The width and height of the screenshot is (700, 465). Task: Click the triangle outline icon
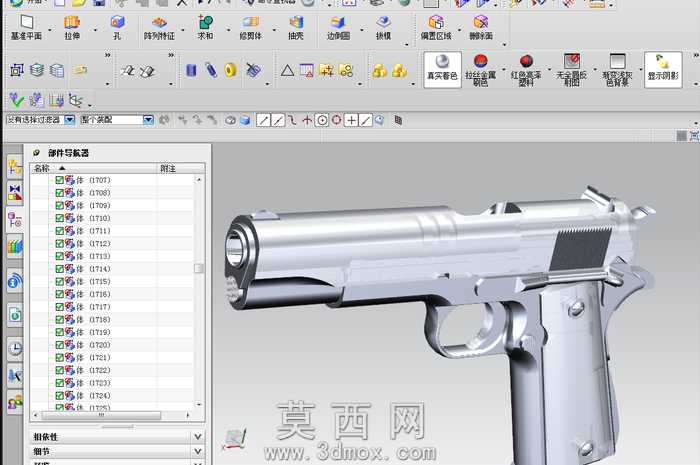tap(287, 70)
